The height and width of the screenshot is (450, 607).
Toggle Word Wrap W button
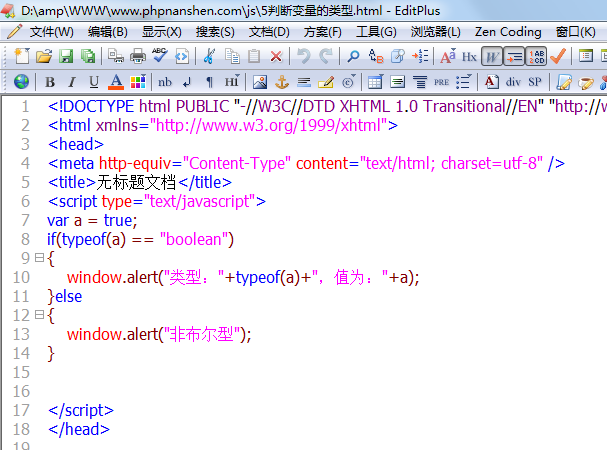click(x=492, y=57)
